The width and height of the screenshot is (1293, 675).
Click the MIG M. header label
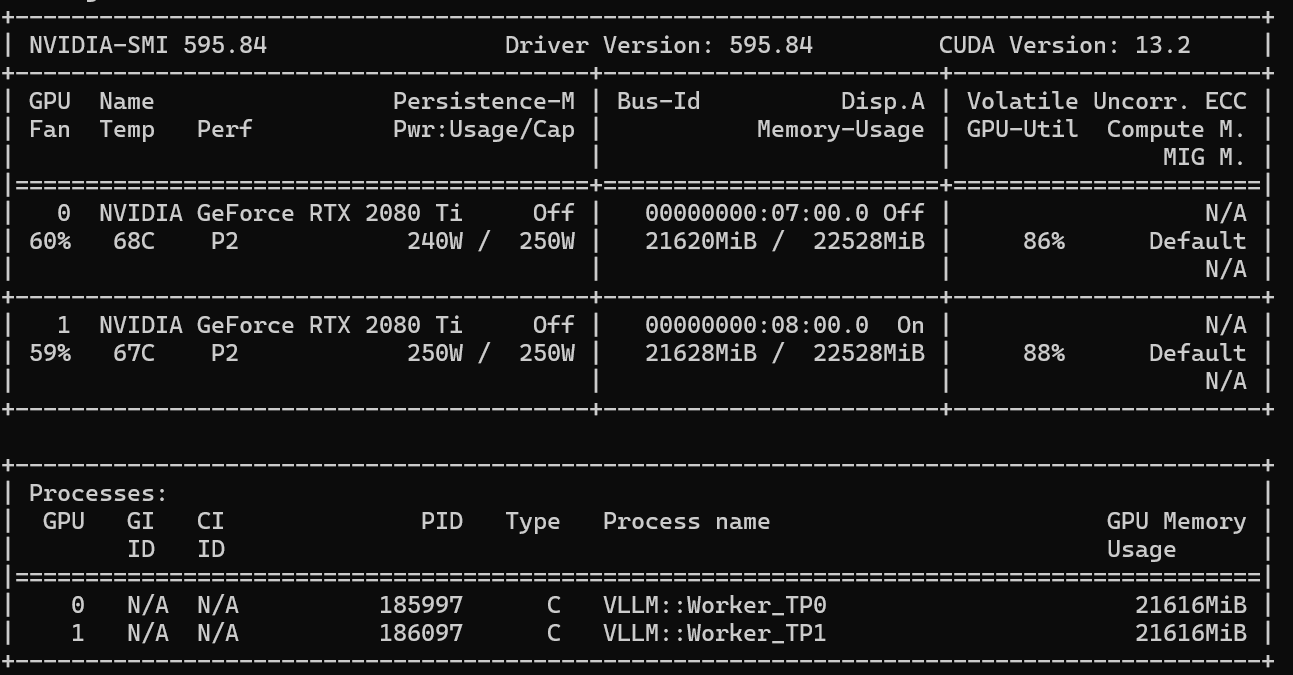pos(1205,157)
